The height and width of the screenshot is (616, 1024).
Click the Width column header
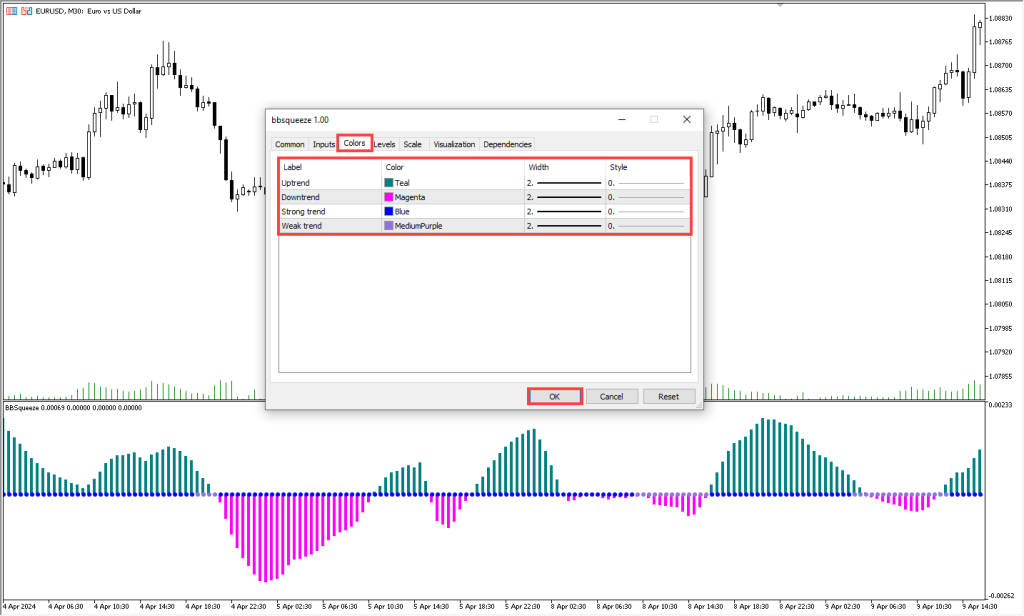pos(565,167)
